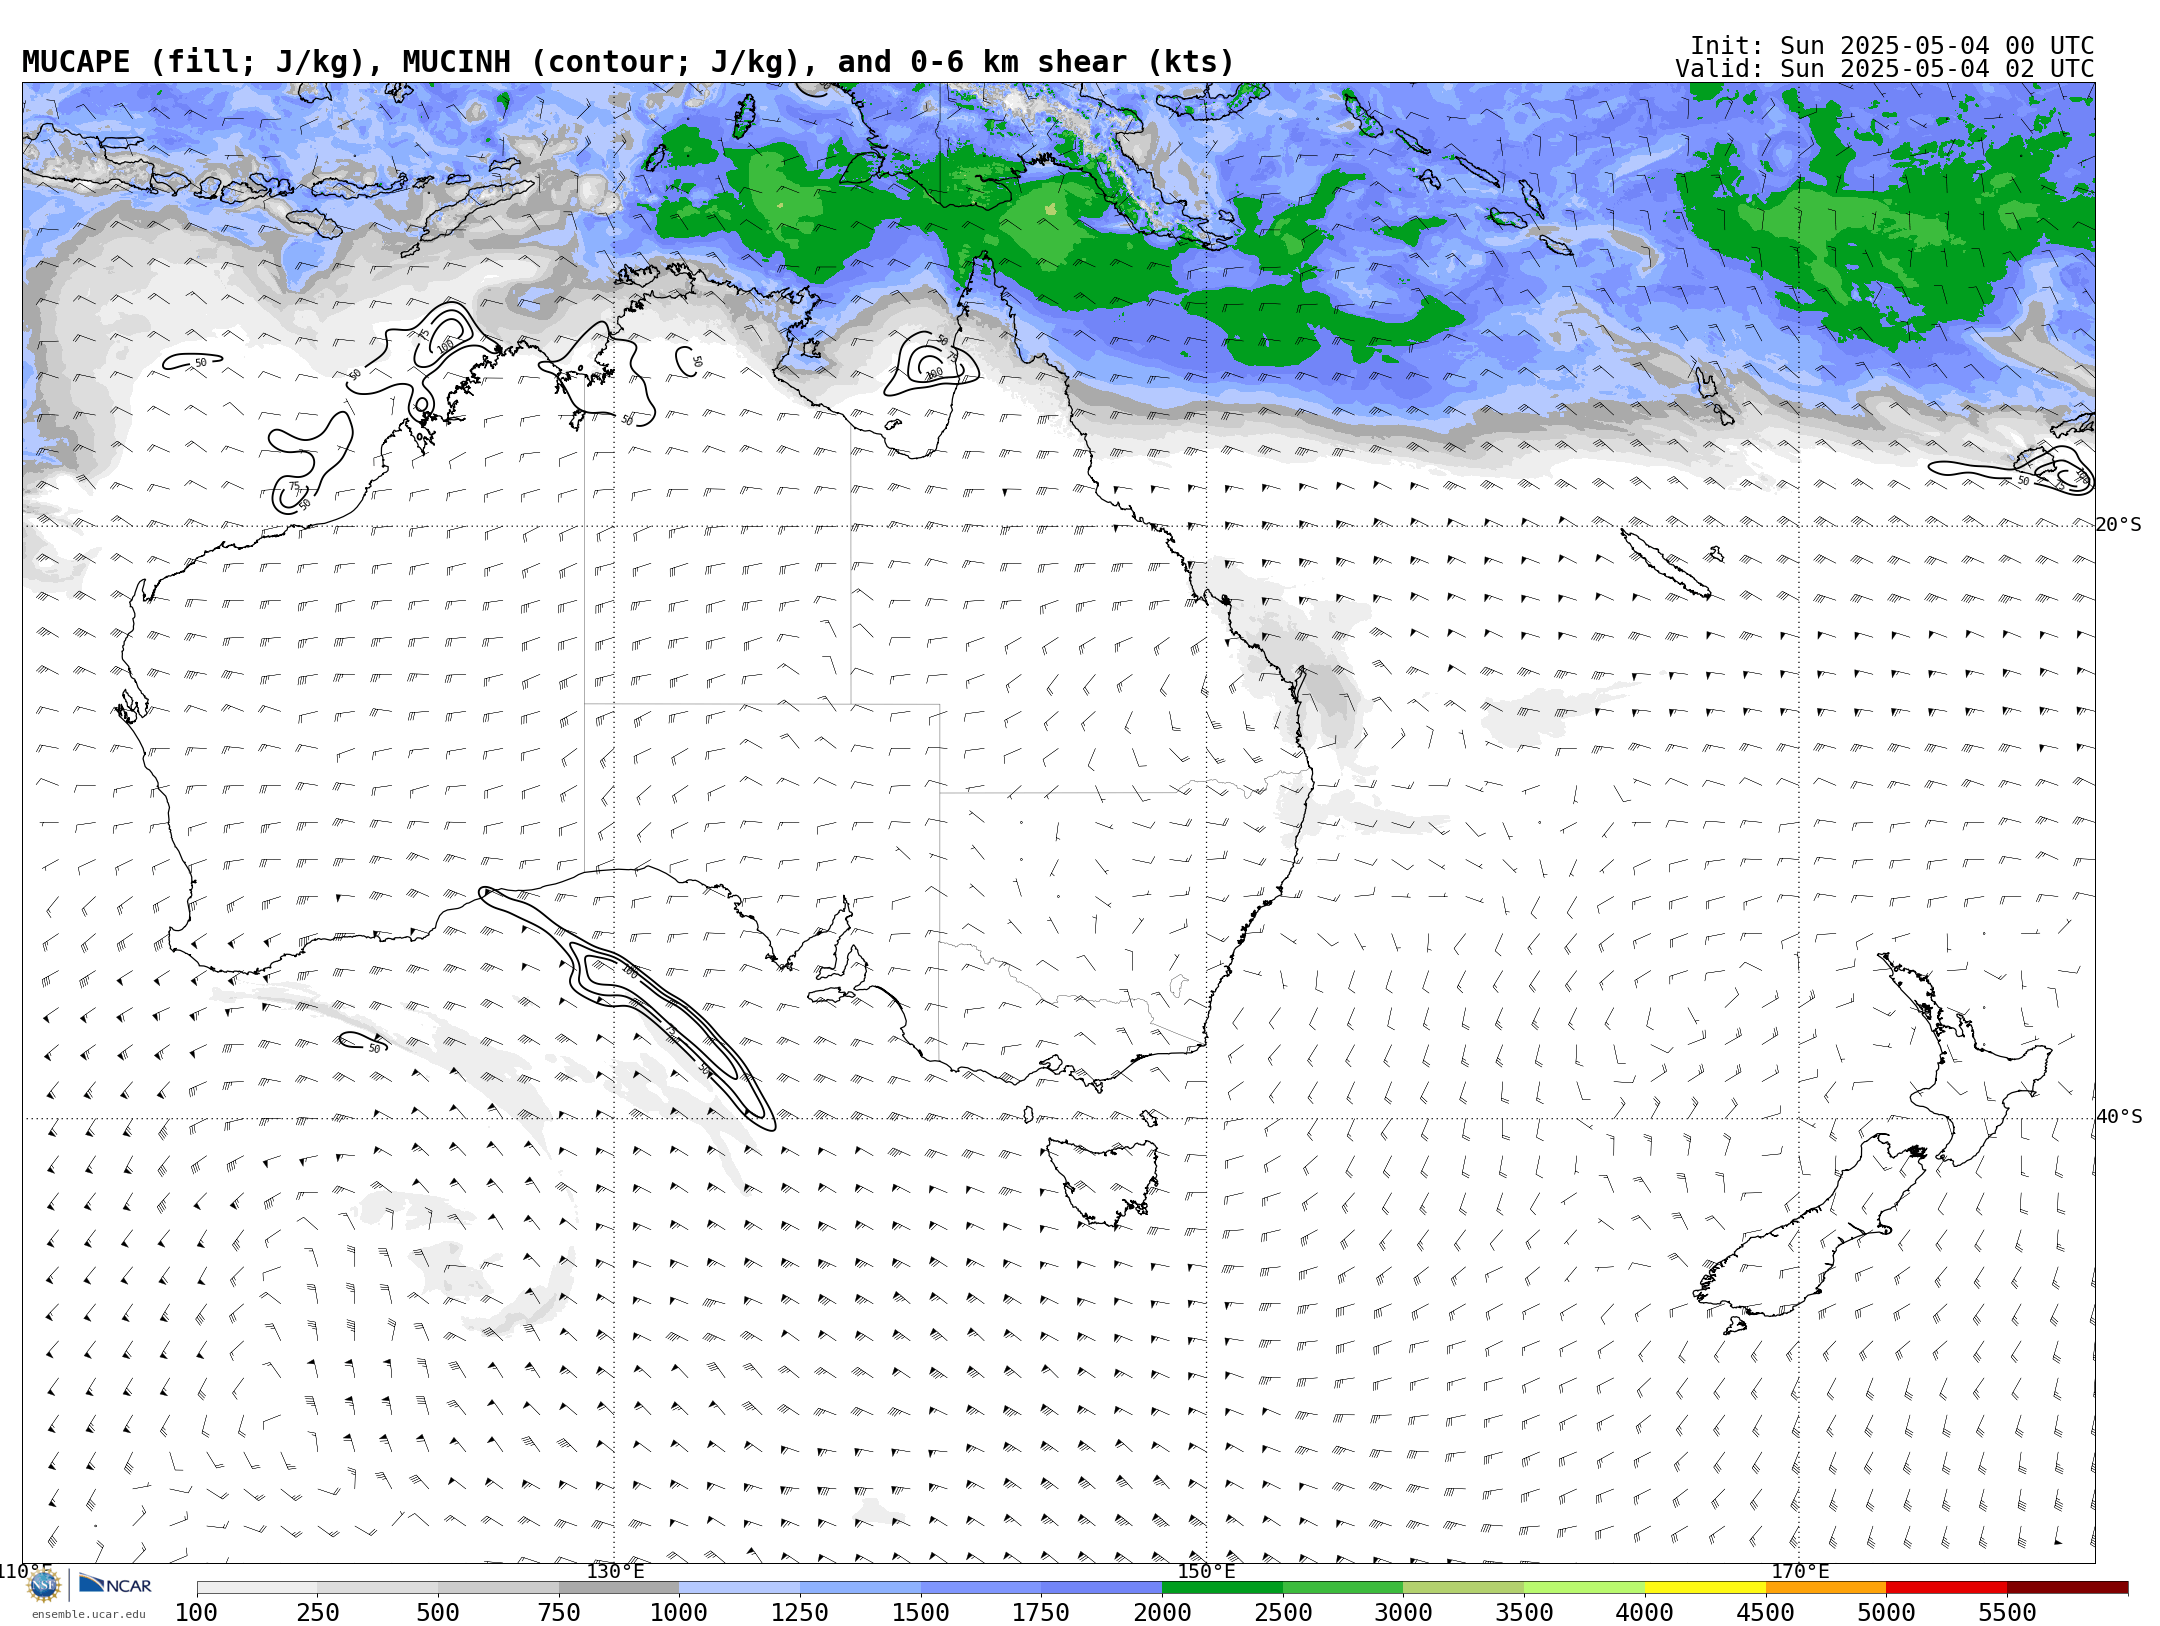Click the NCAR logo
Viewport: 2160px width, 1626px height.
click(x=115, y=1585)
